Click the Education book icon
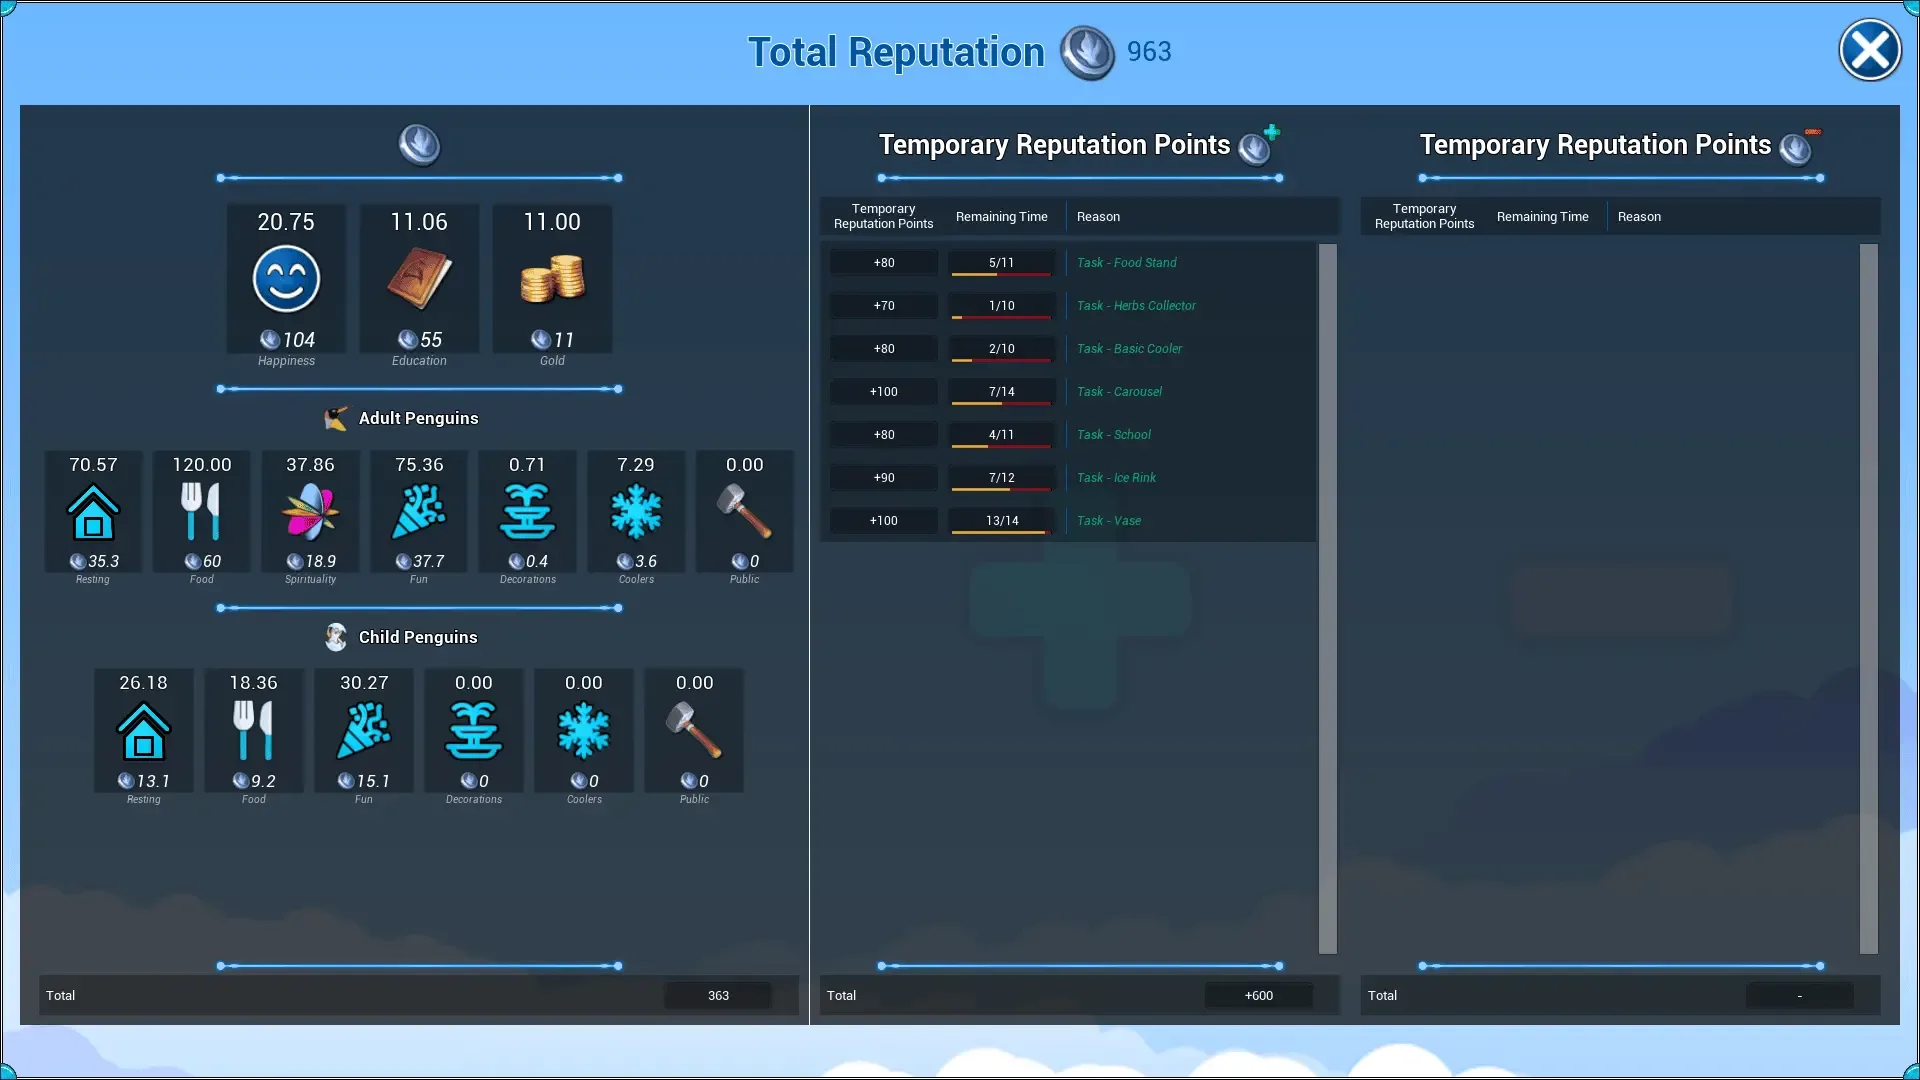This screenshot has height=1080, width=1920. pos(419,279)
